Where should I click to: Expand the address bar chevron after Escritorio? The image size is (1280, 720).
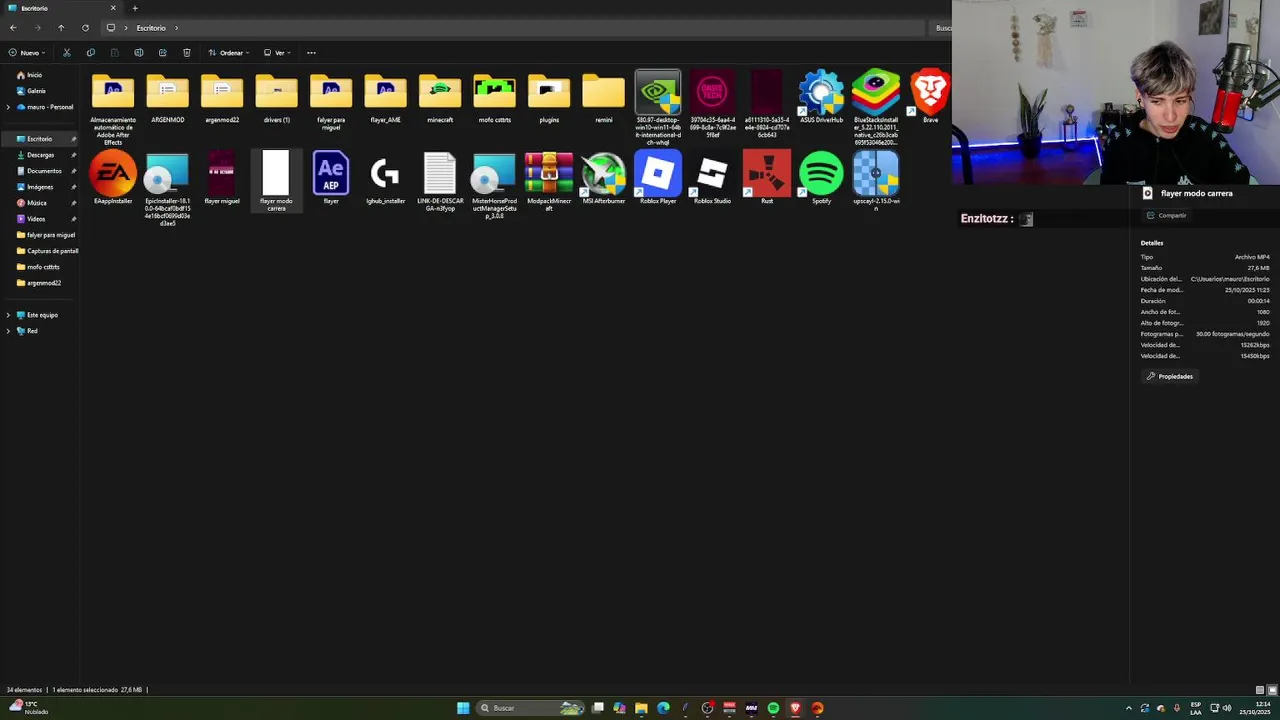tap(177, 28)
